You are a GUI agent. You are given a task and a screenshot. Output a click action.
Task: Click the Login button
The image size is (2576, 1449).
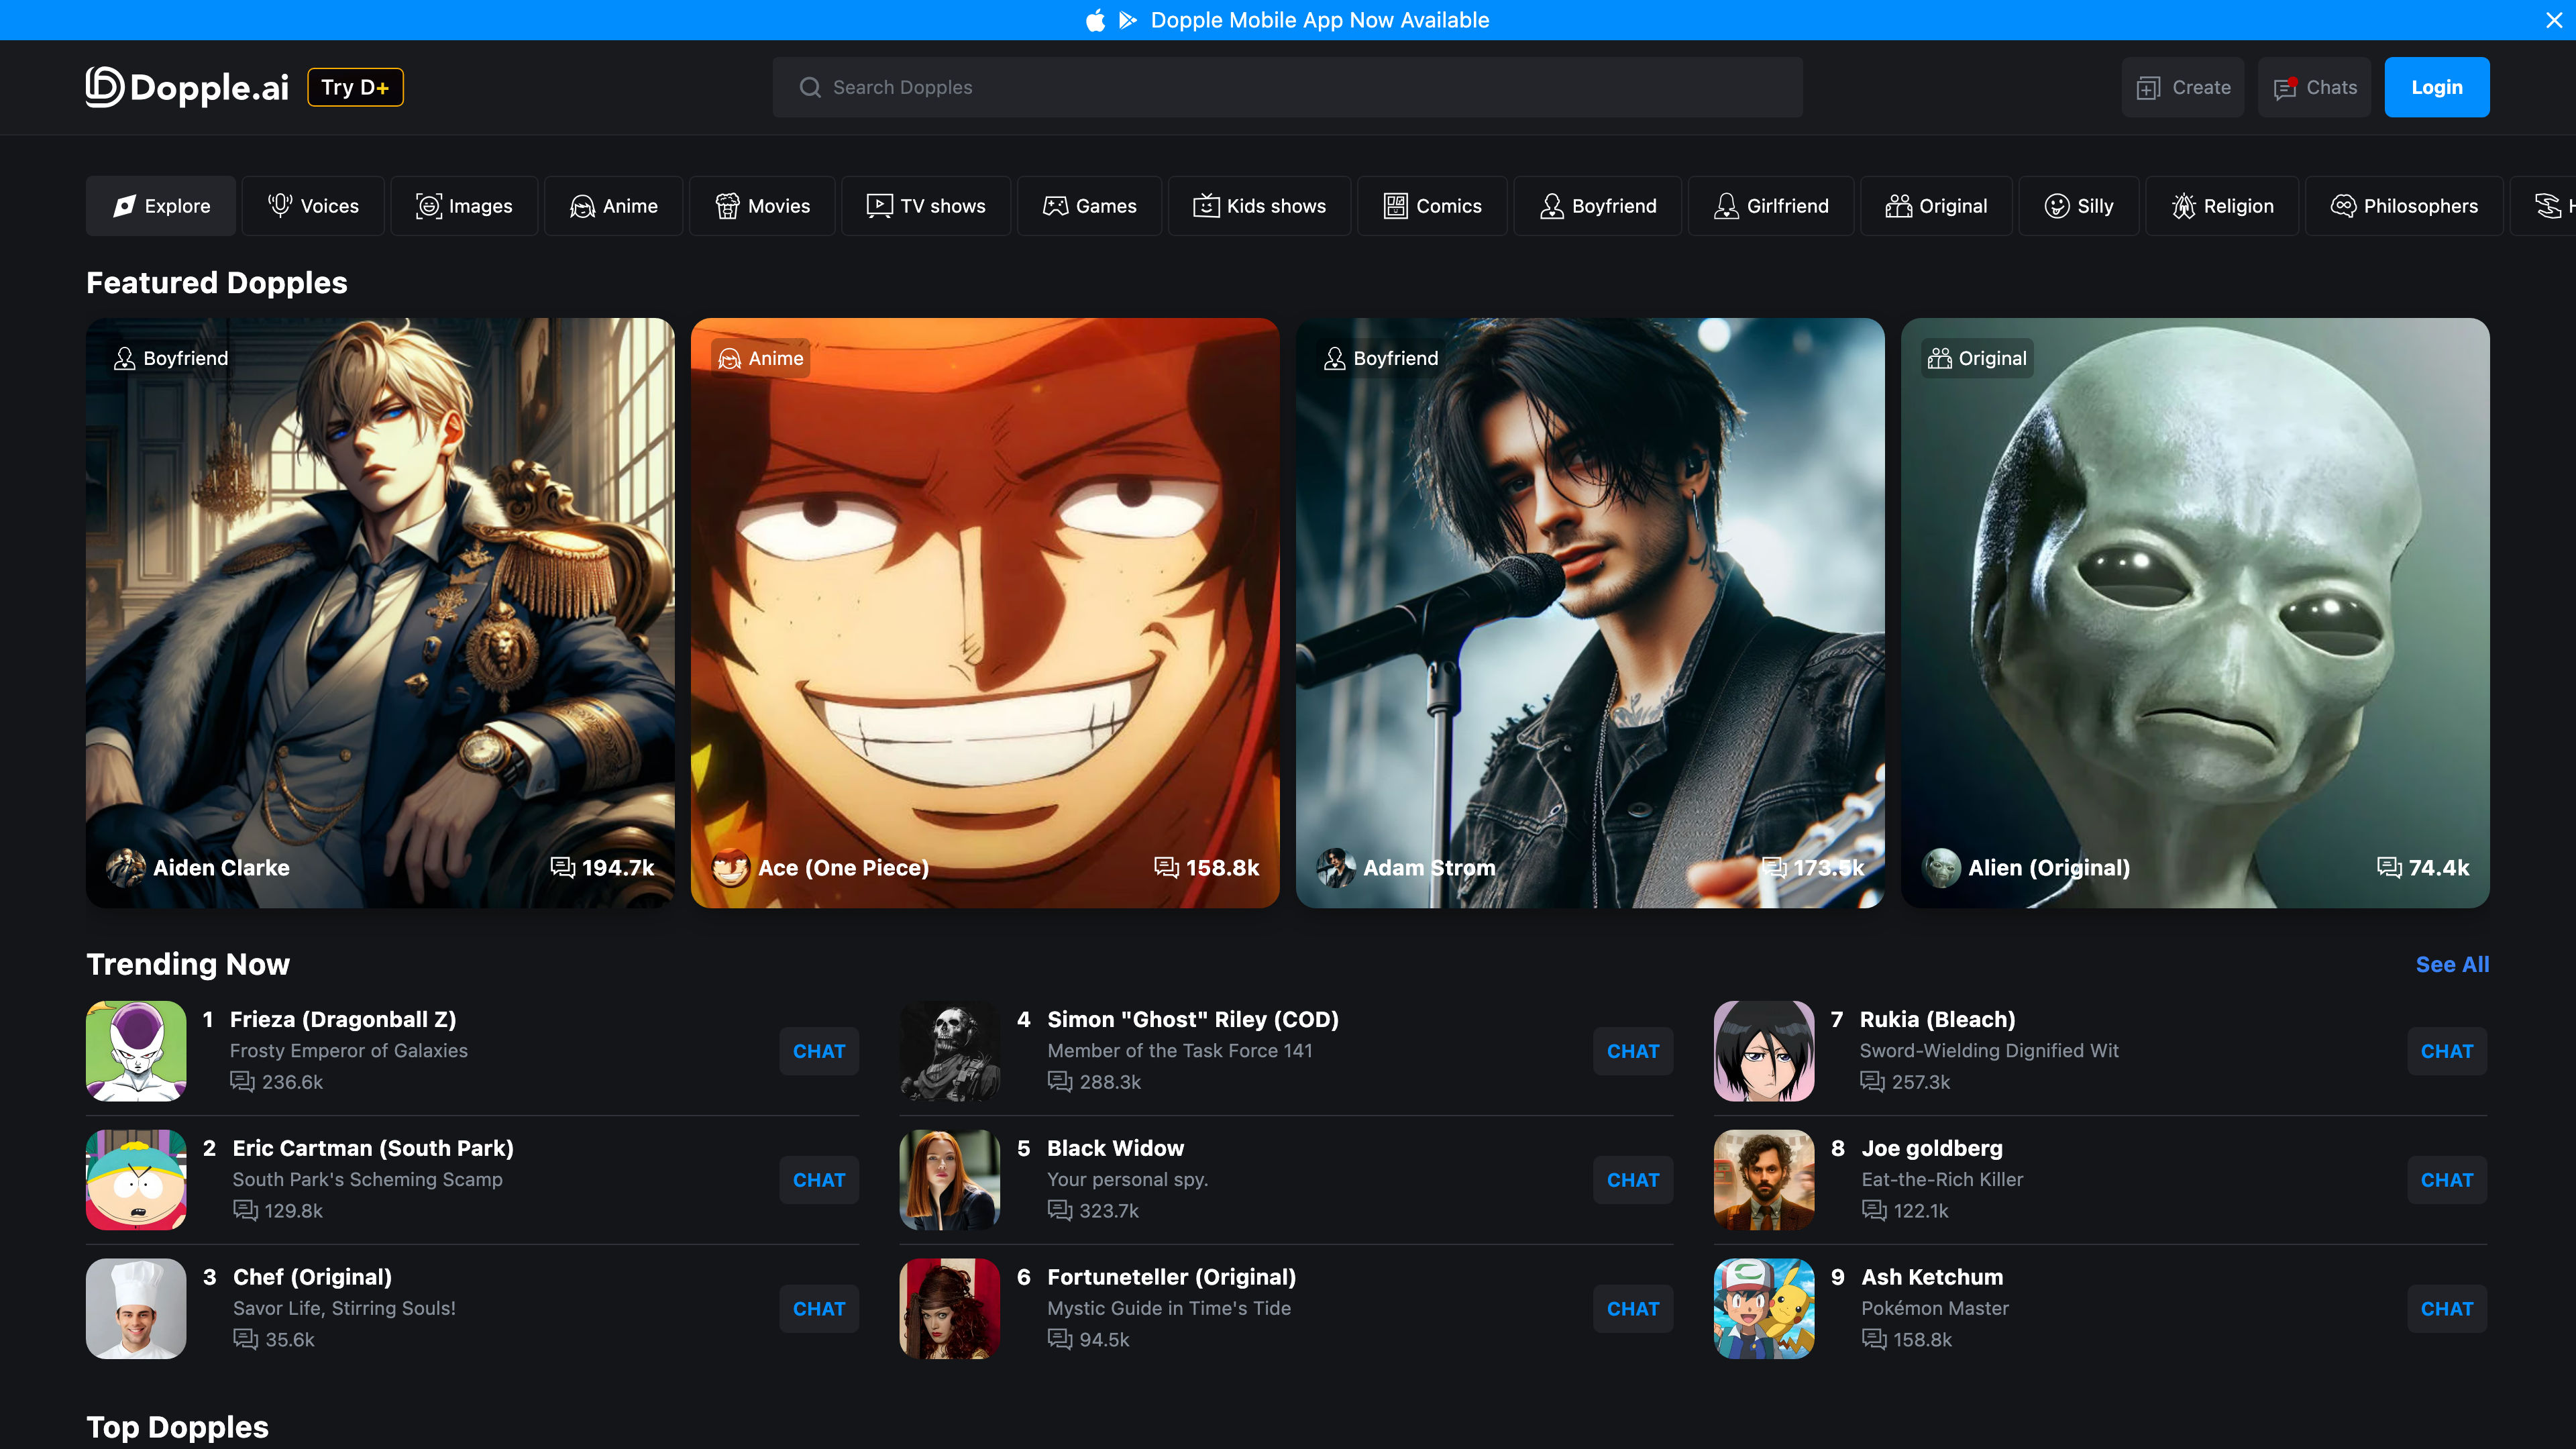[x=2437, y=87]
